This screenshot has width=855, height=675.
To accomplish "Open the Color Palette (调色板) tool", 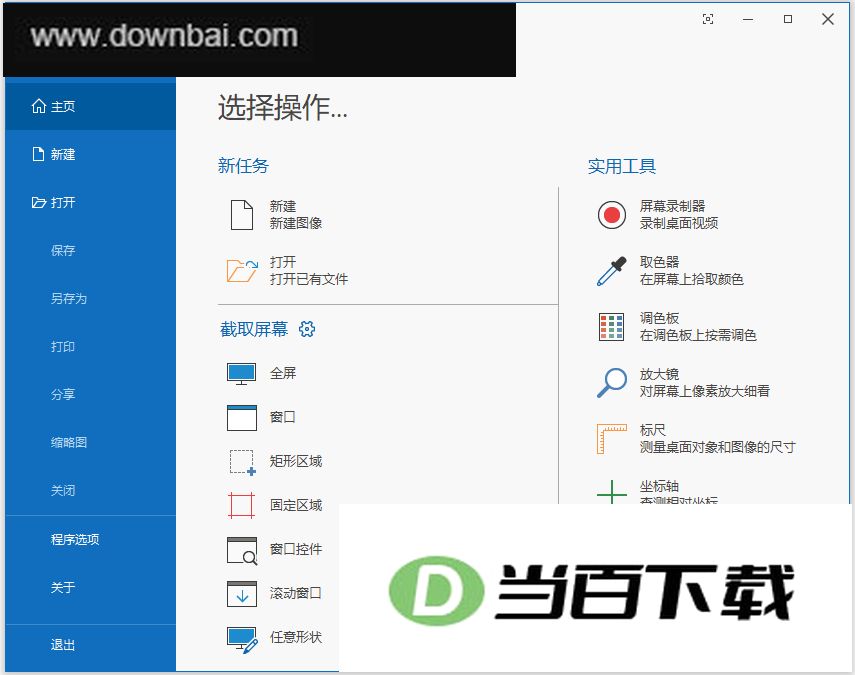I will click(676, 327).
